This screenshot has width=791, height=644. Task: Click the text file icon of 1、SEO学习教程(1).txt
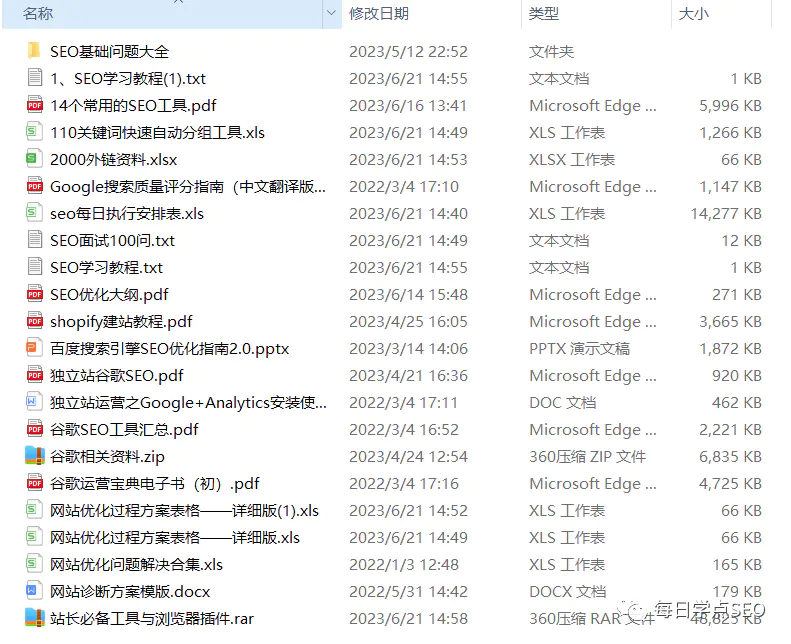(34, 78)
